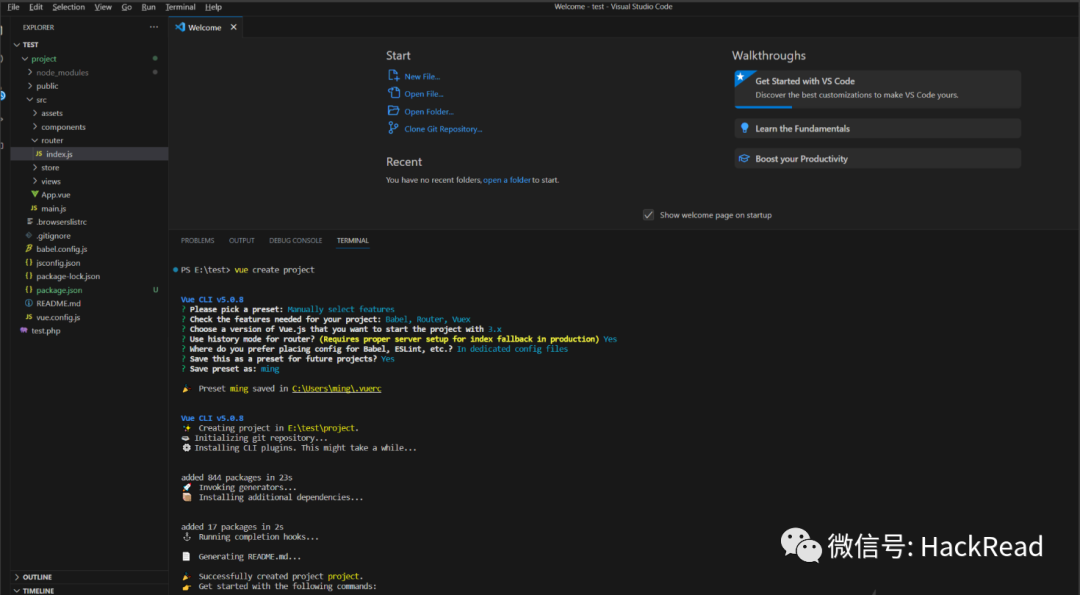Open the View menu

103,7
